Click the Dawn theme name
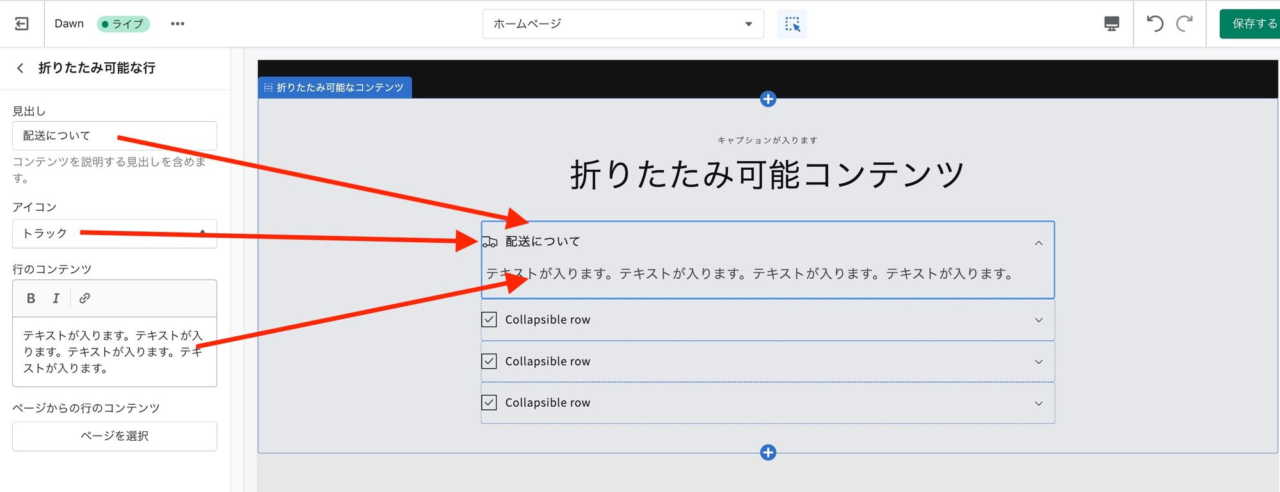 point(69,24)
